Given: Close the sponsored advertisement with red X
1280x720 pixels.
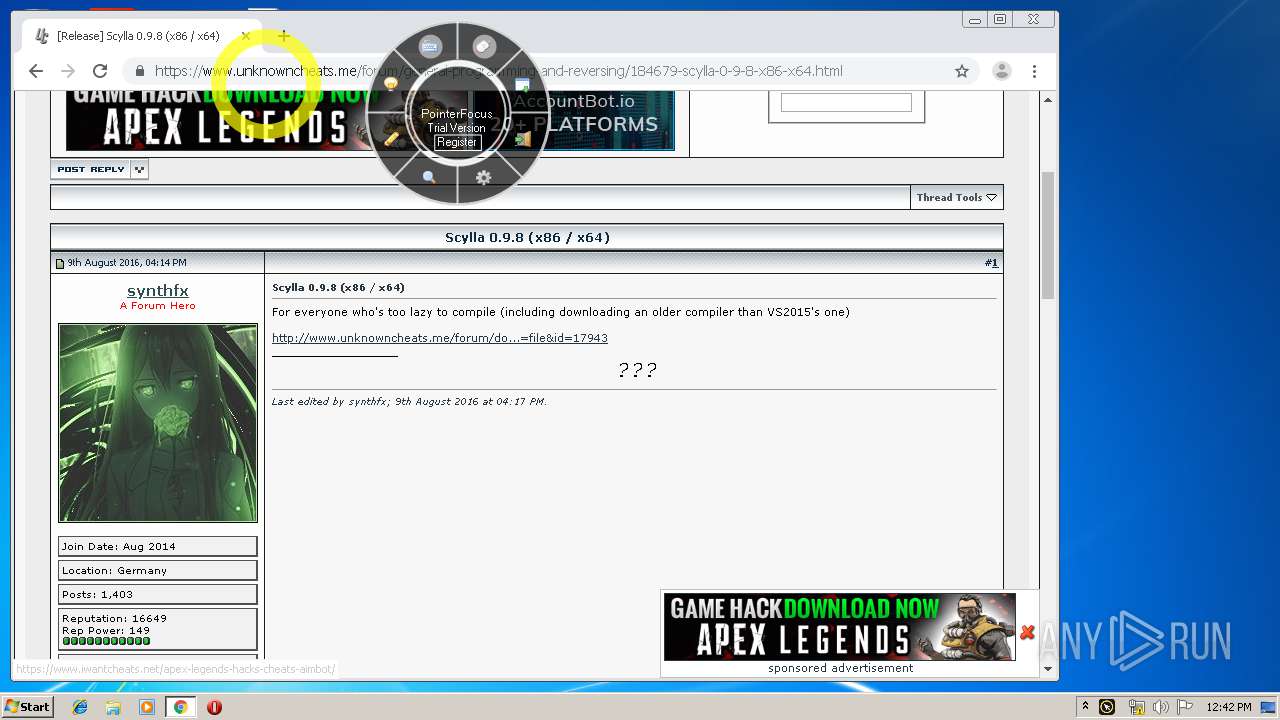Looking at the screenshot, I should [1027, 632].
